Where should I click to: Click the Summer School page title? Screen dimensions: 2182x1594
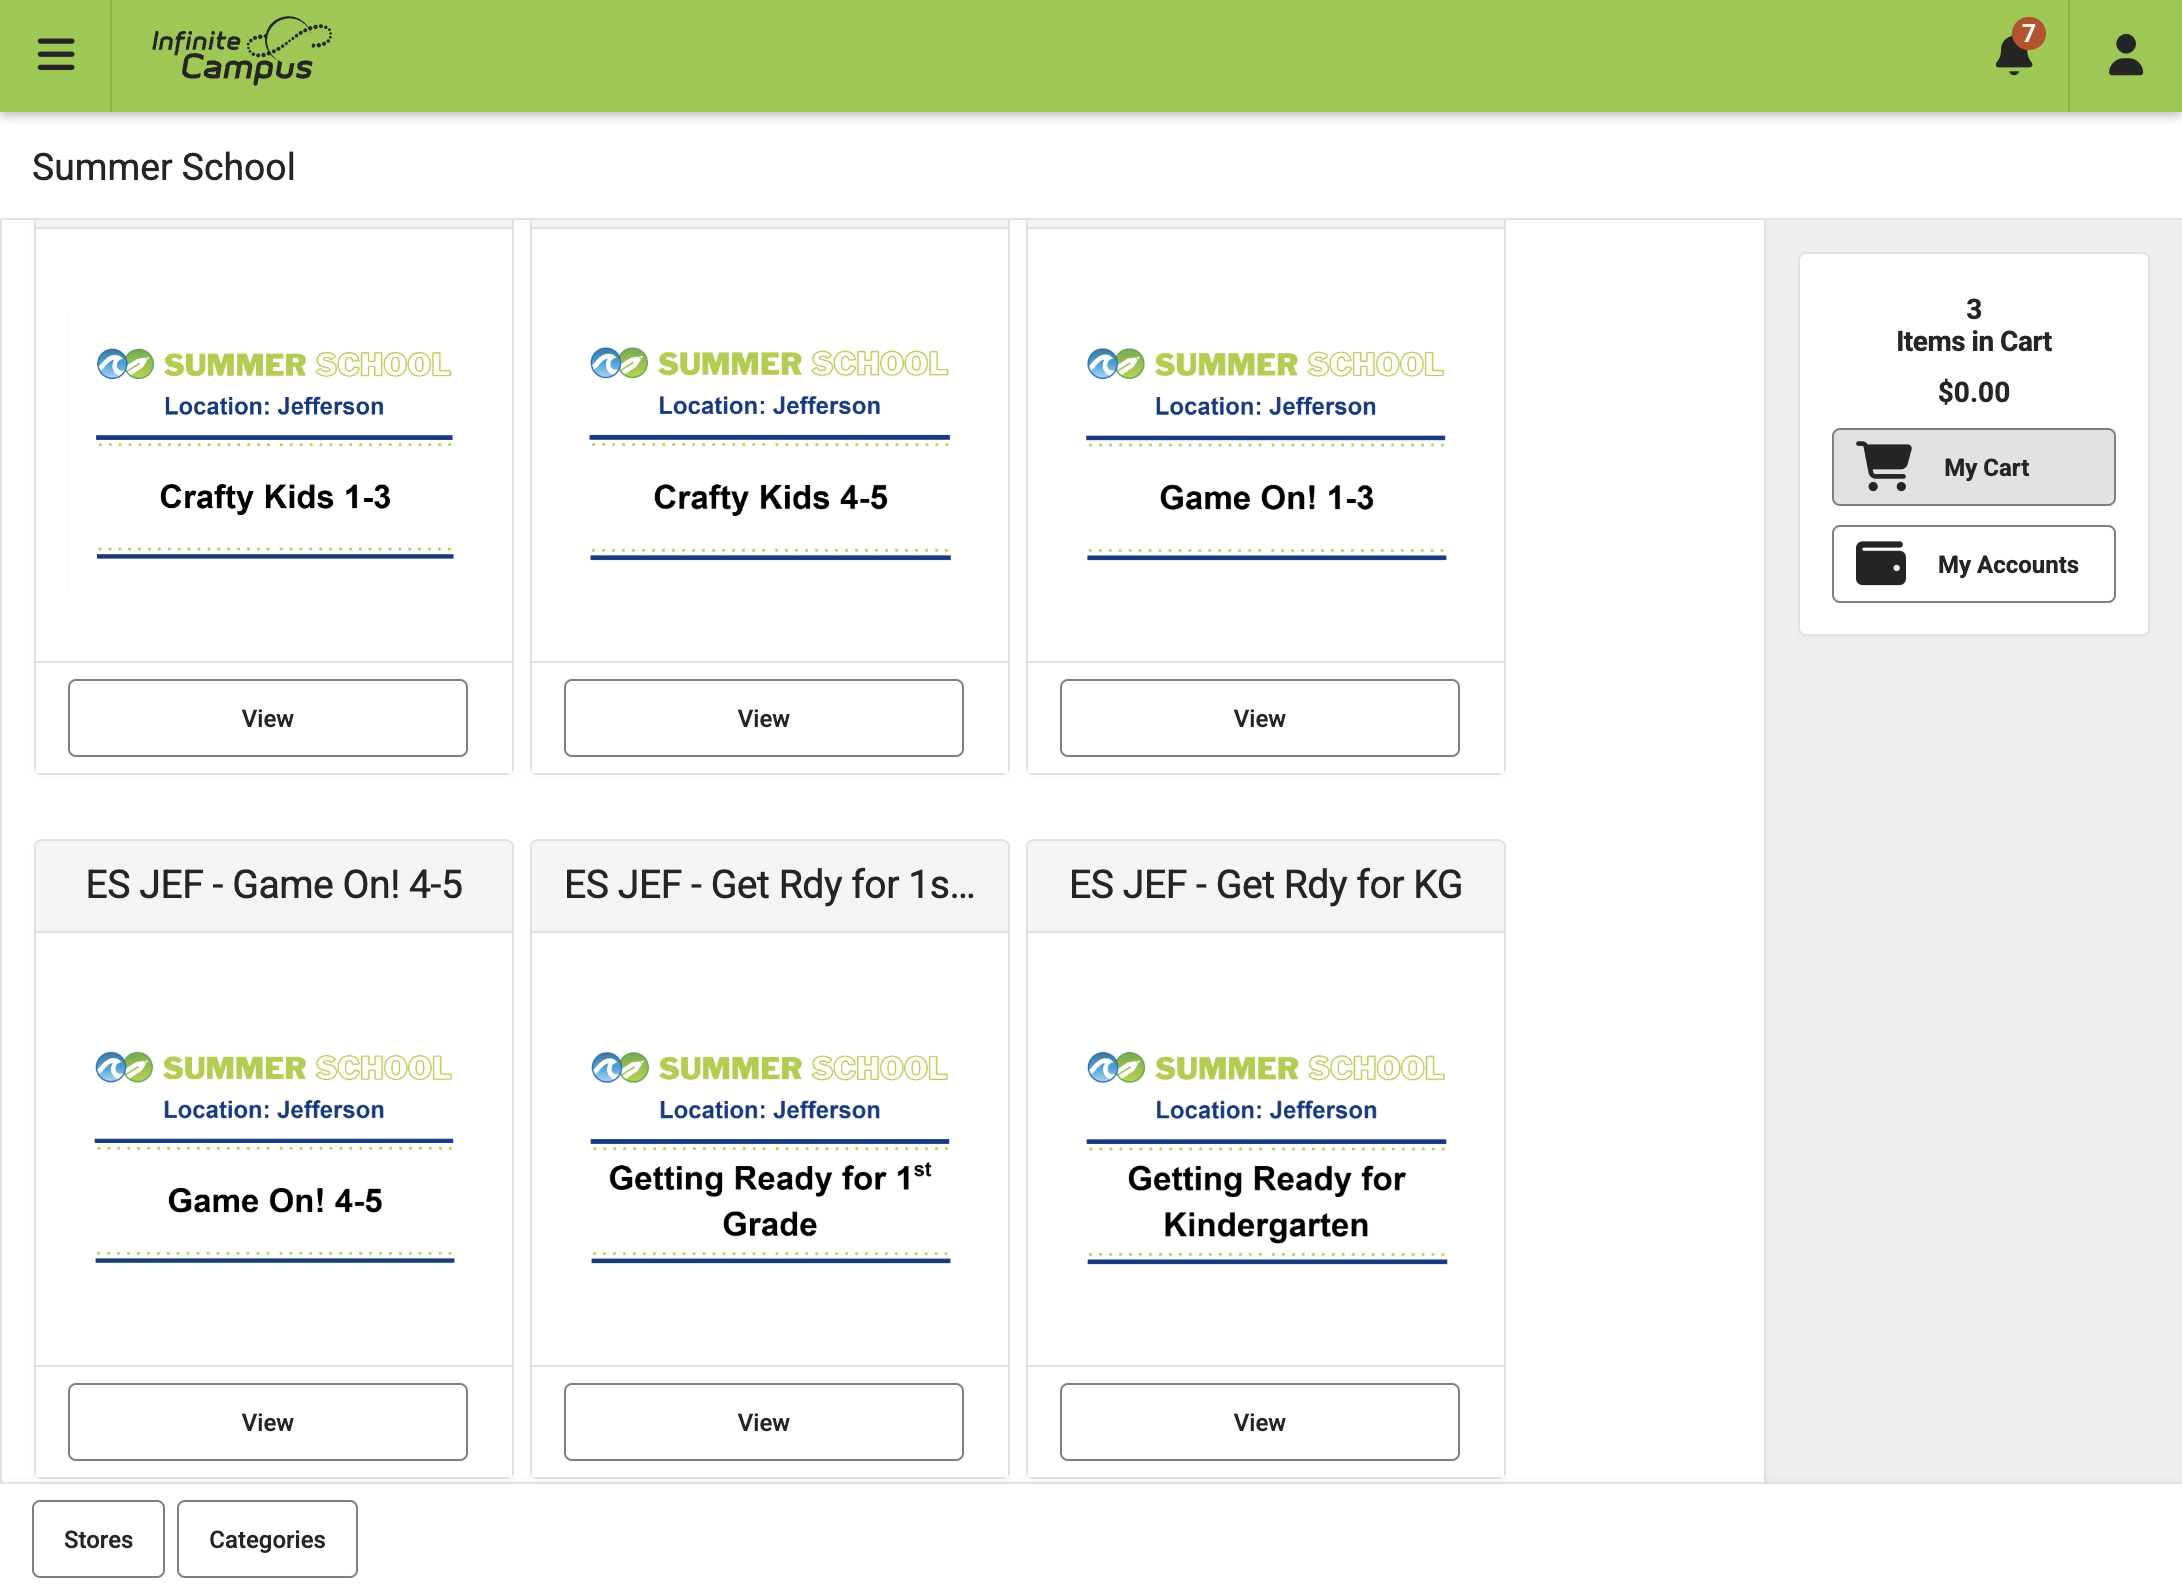point(164,167)
